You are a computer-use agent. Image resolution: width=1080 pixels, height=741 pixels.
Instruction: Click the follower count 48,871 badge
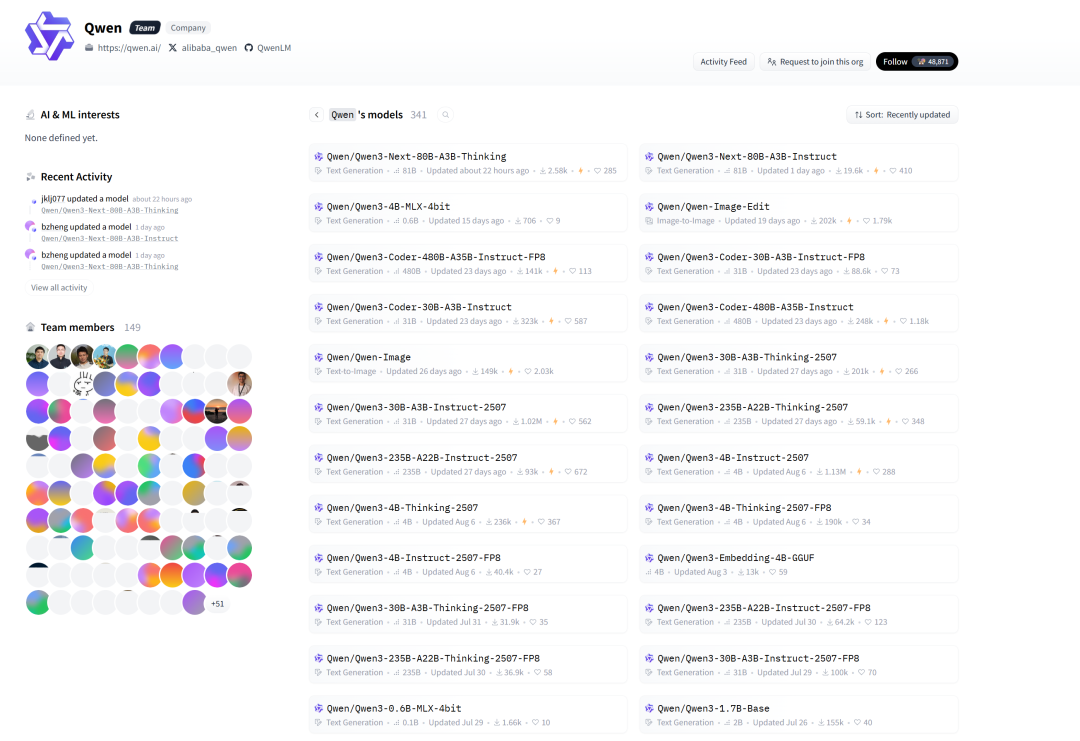point(933,61)
